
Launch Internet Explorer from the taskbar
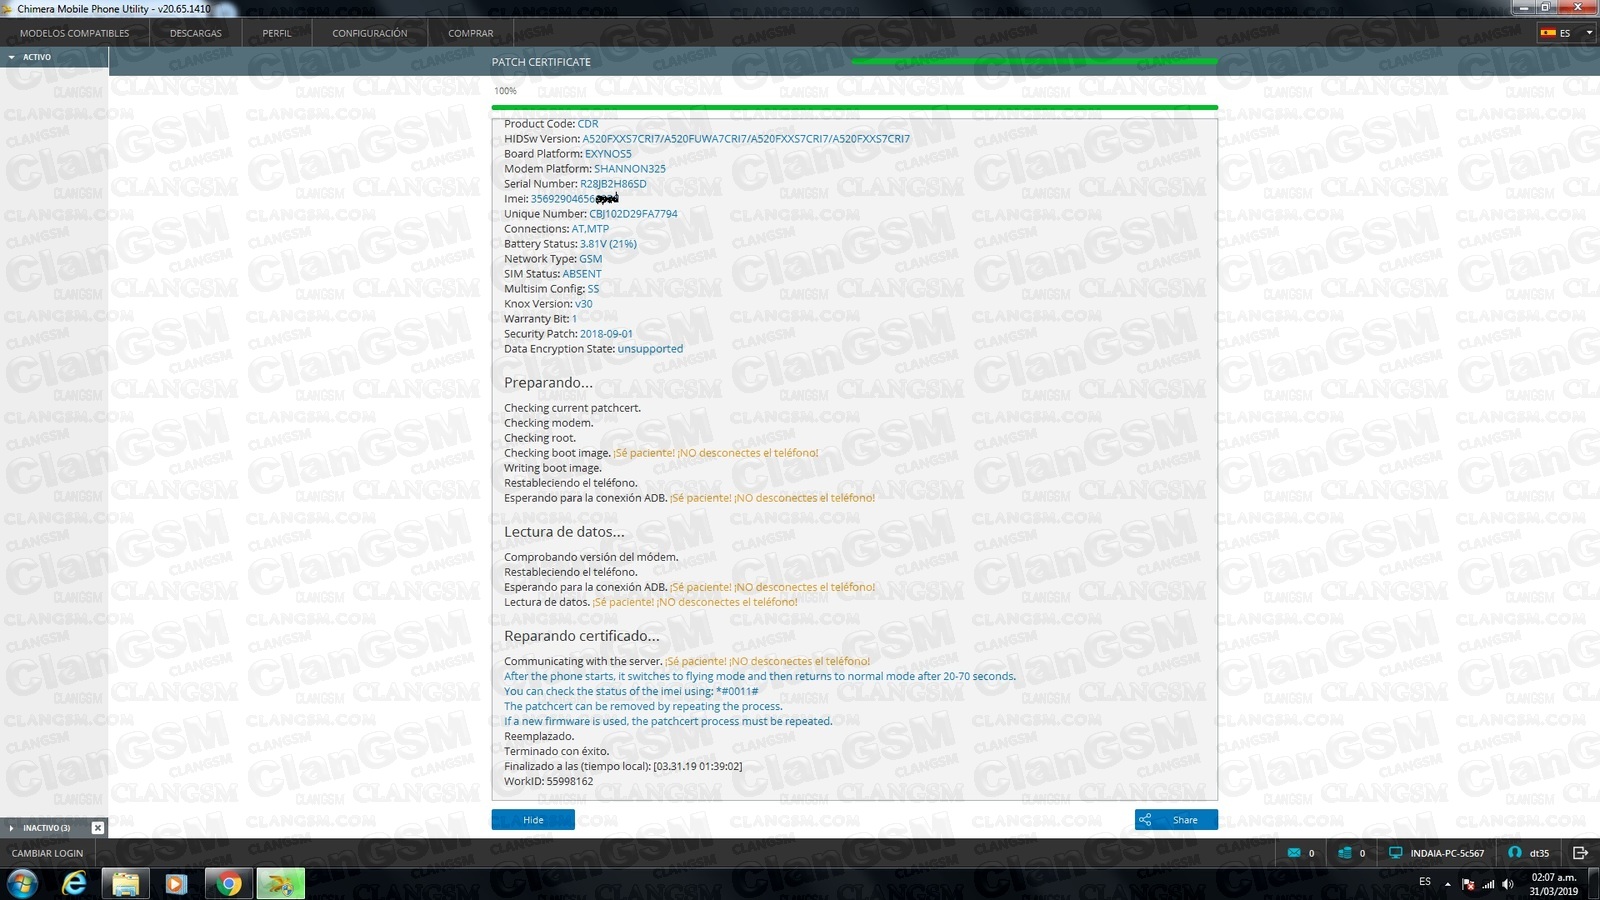pos(74,884)
